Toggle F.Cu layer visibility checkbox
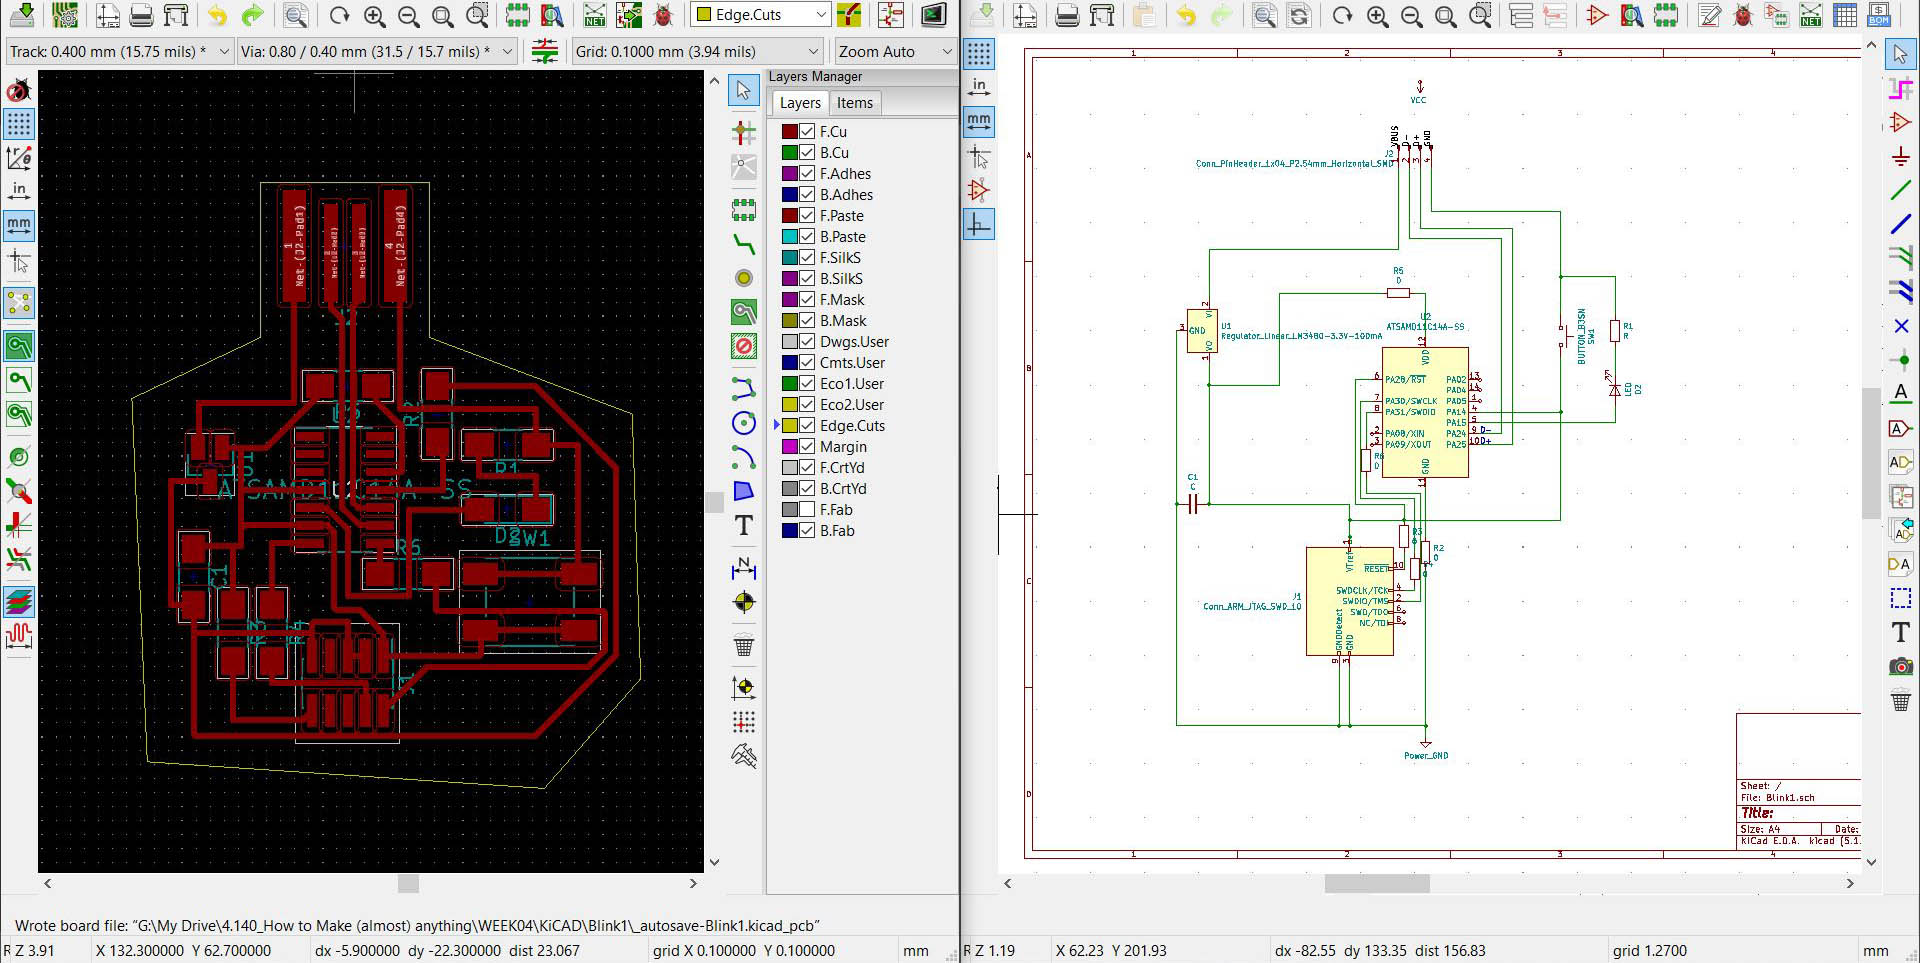The image size is (1920, 963). point(807,131)
